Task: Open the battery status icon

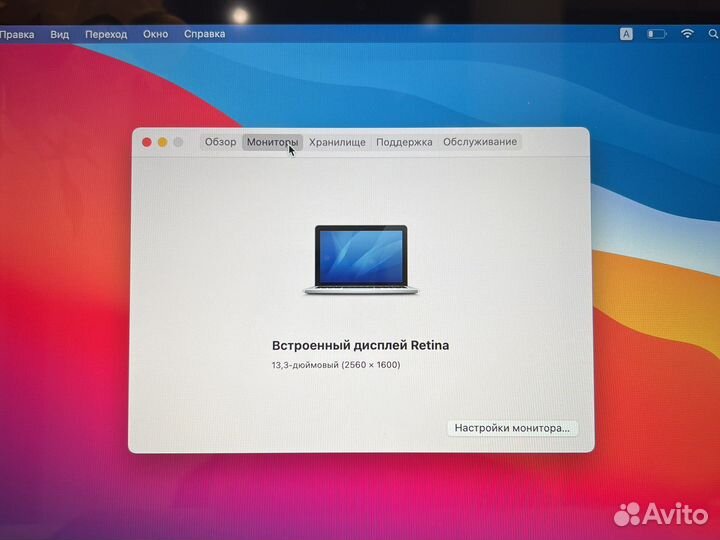Action: pyautogui.click(x=656, y=33)
